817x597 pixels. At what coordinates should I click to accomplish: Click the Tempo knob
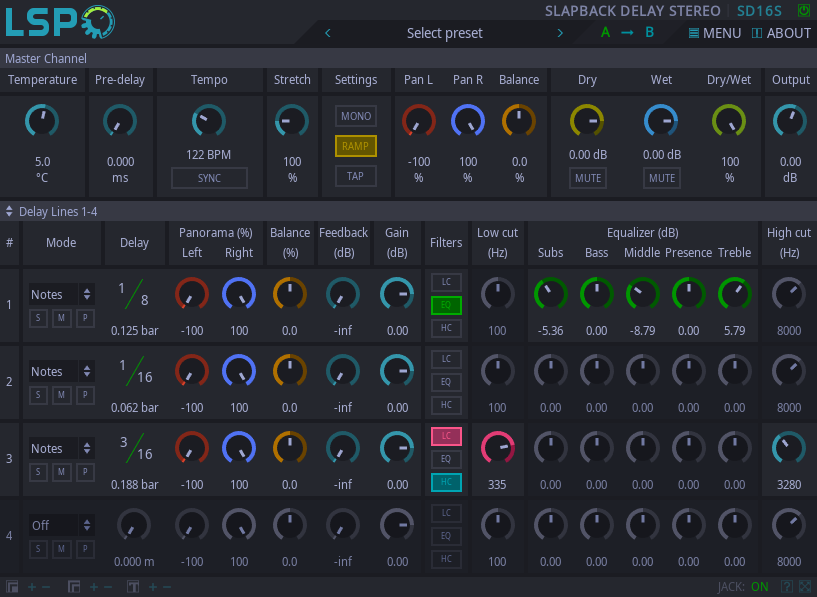[209, 120]
